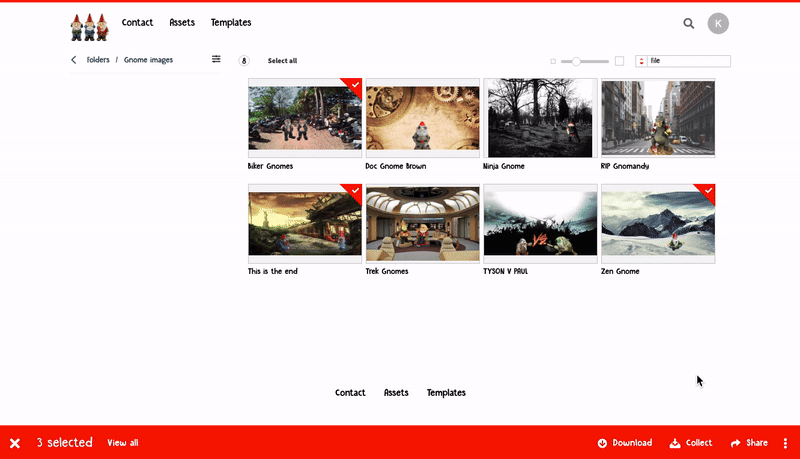Open the Biker Gnomes image

[305, 118]
